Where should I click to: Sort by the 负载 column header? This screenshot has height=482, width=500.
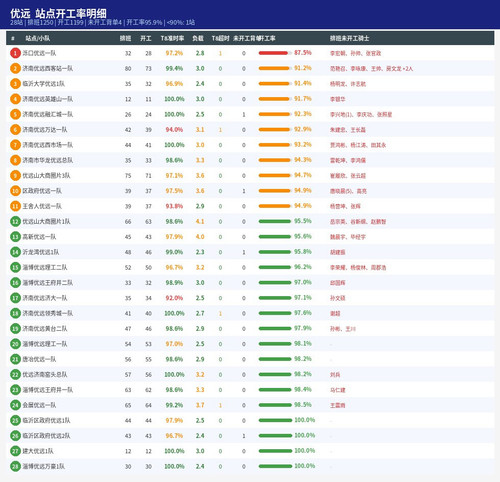(x=198, y=38)
